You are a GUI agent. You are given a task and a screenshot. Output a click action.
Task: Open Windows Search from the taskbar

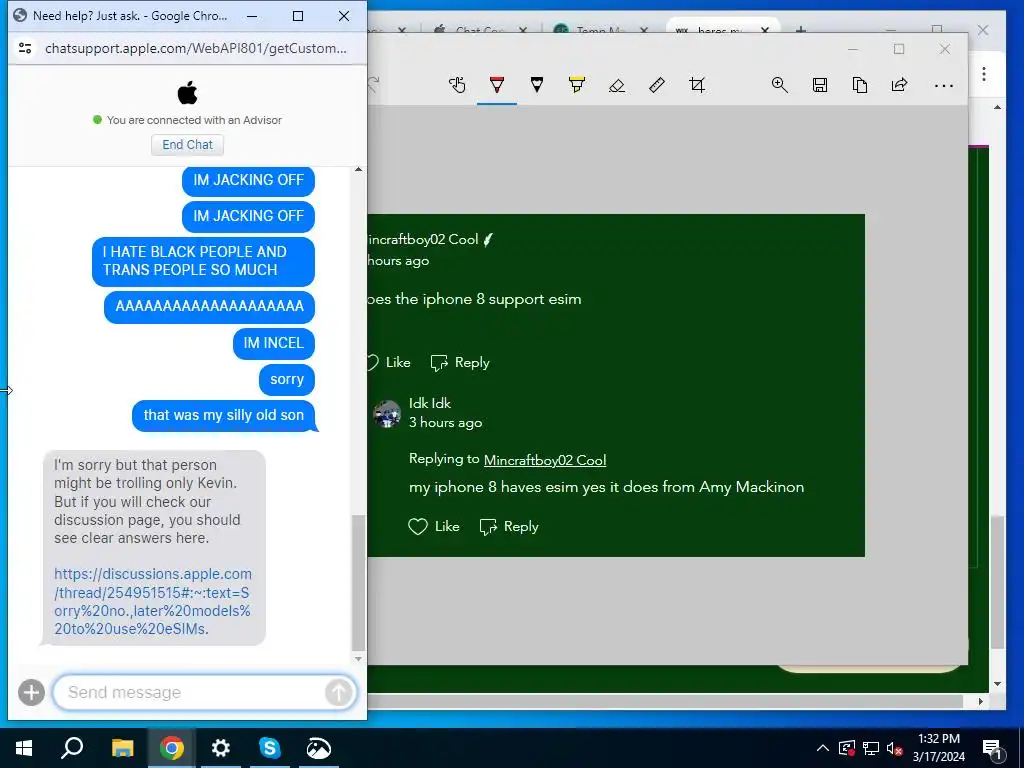(72, 748)
